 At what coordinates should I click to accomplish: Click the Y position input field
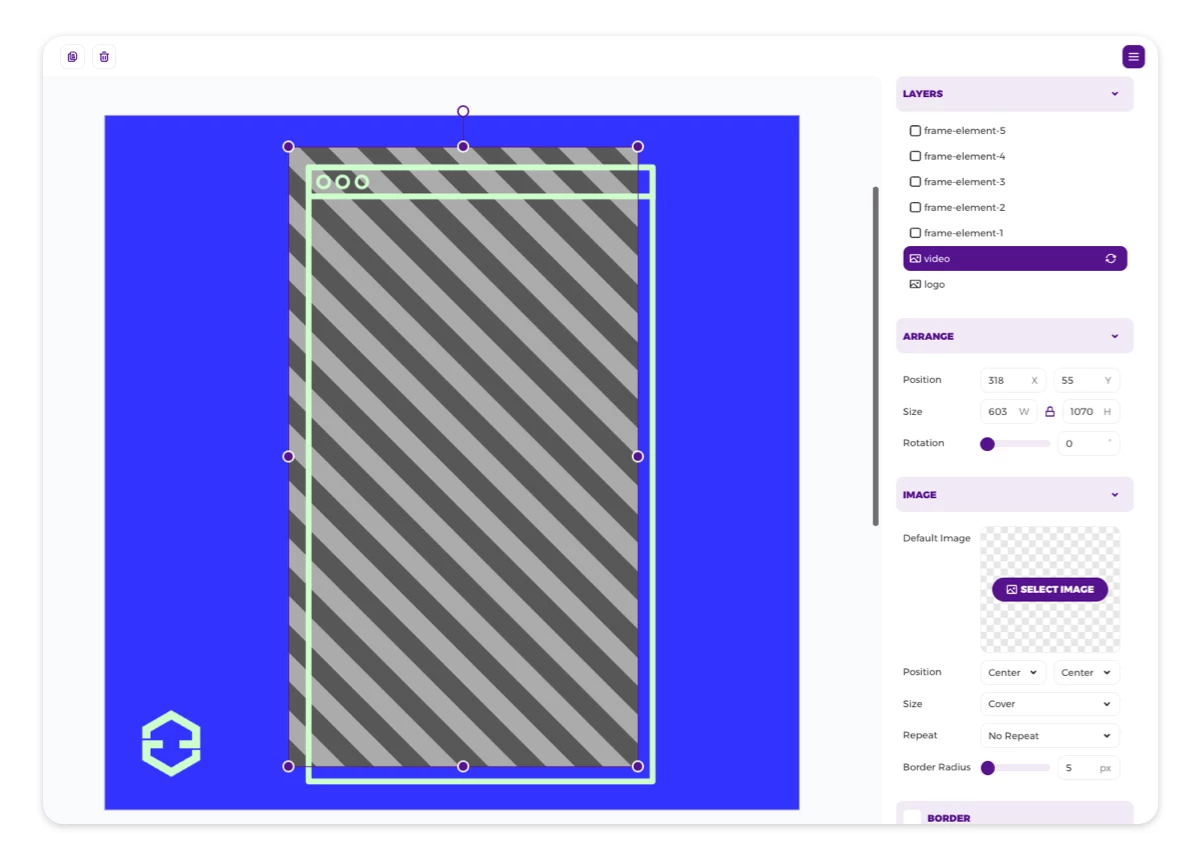pyautogui.click(x=1087, y=380)
